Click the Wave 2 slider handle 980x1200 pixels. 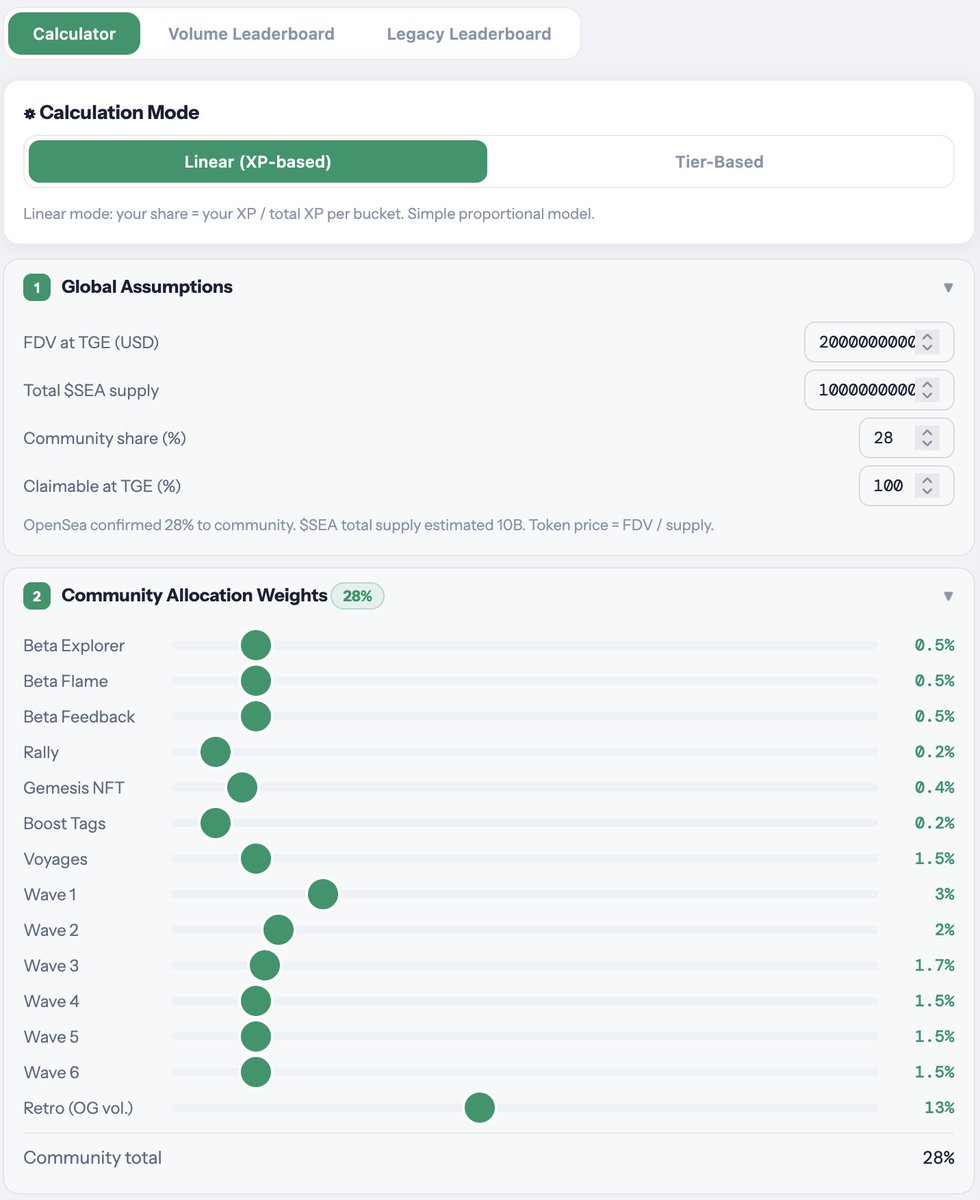tap(278, 930)
